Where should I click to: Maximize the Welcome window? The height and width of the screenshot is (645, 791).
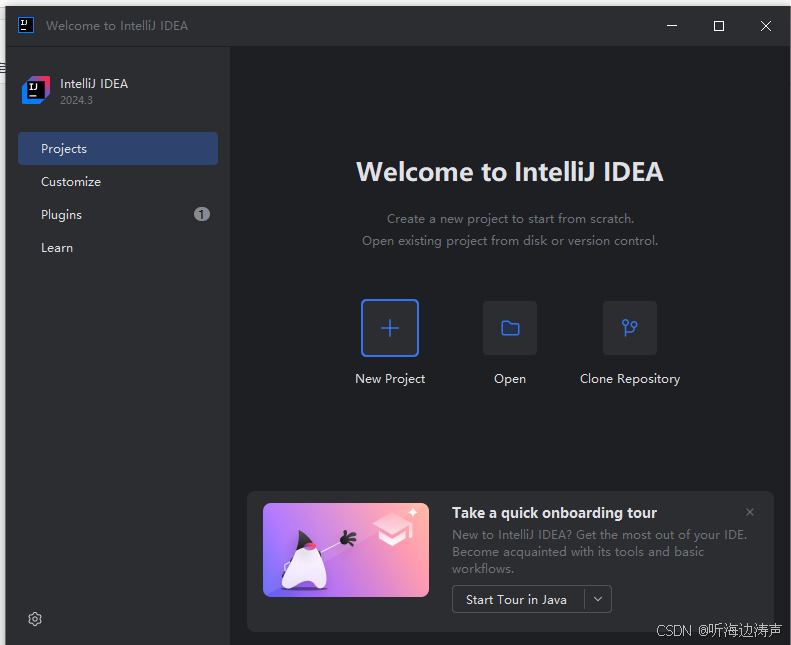pos(719,26)
